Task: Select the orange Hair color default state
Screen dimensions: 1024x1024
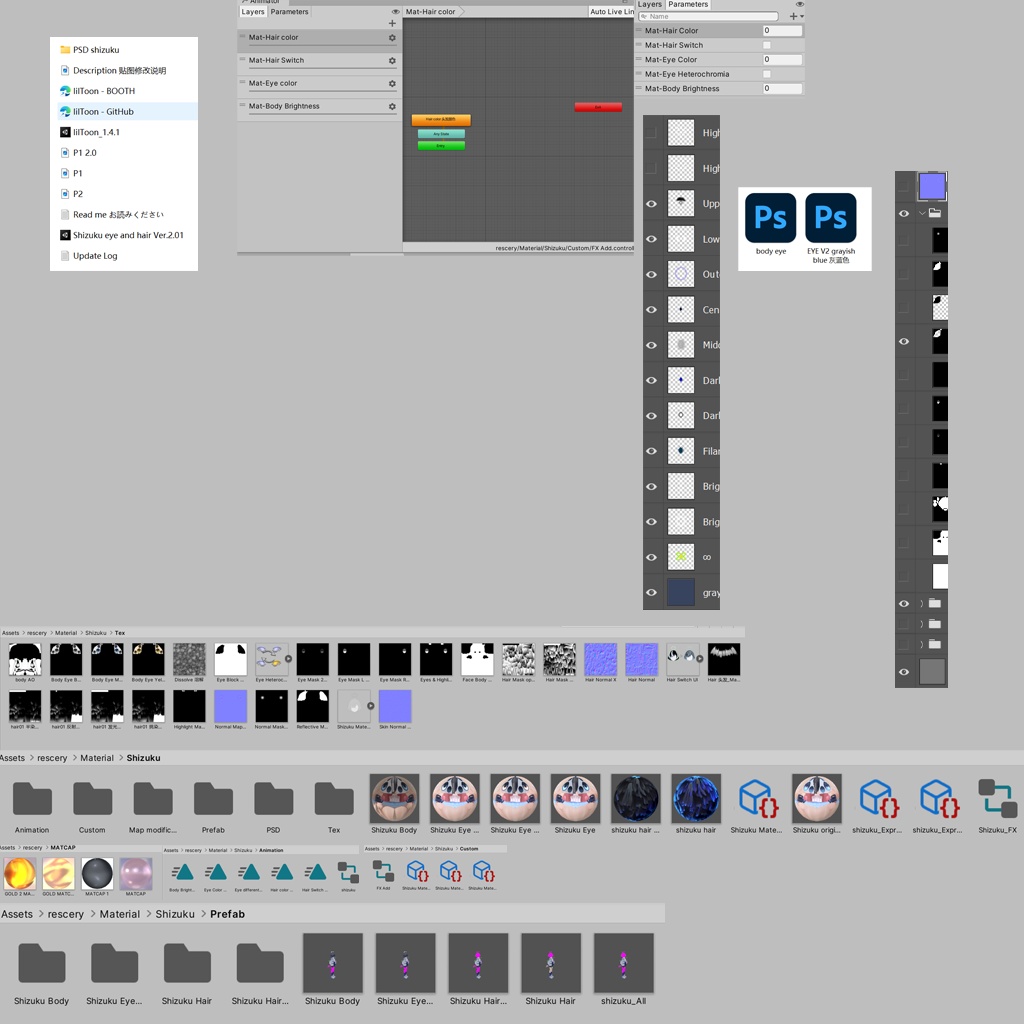Action: click(x=441, y=120)
